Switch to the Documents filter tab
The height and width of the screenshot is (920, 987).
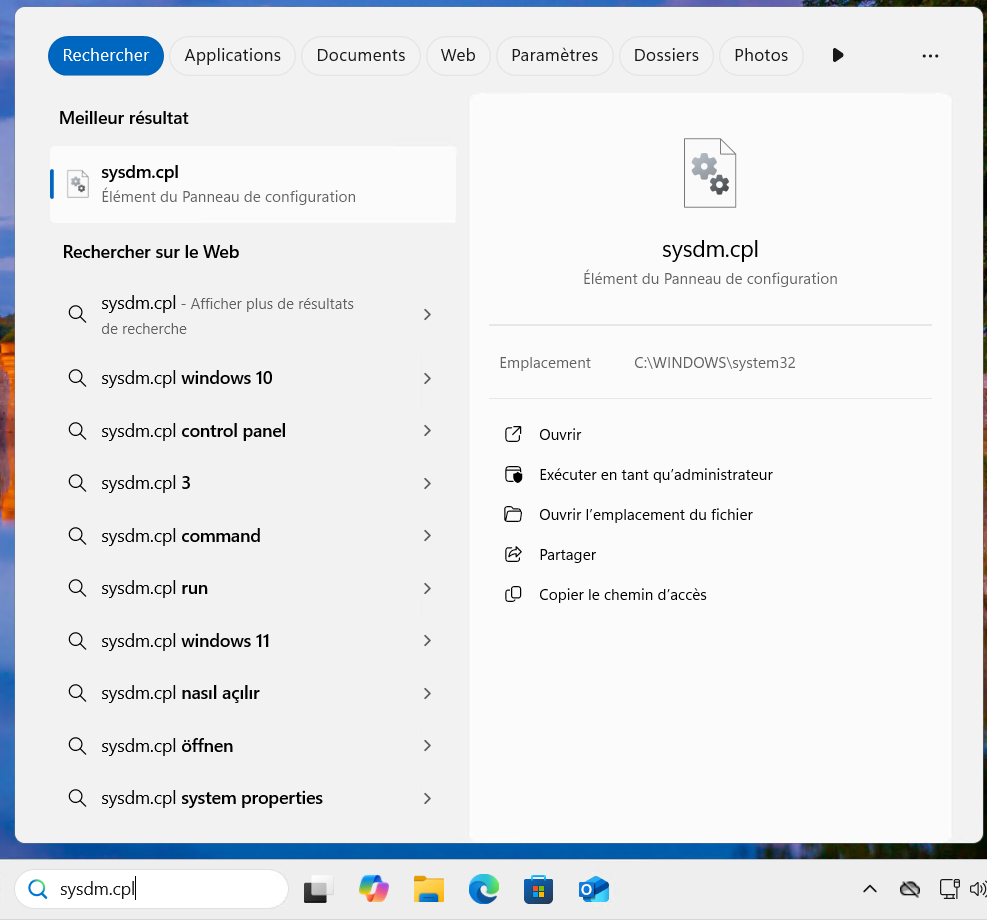[360, 56]
